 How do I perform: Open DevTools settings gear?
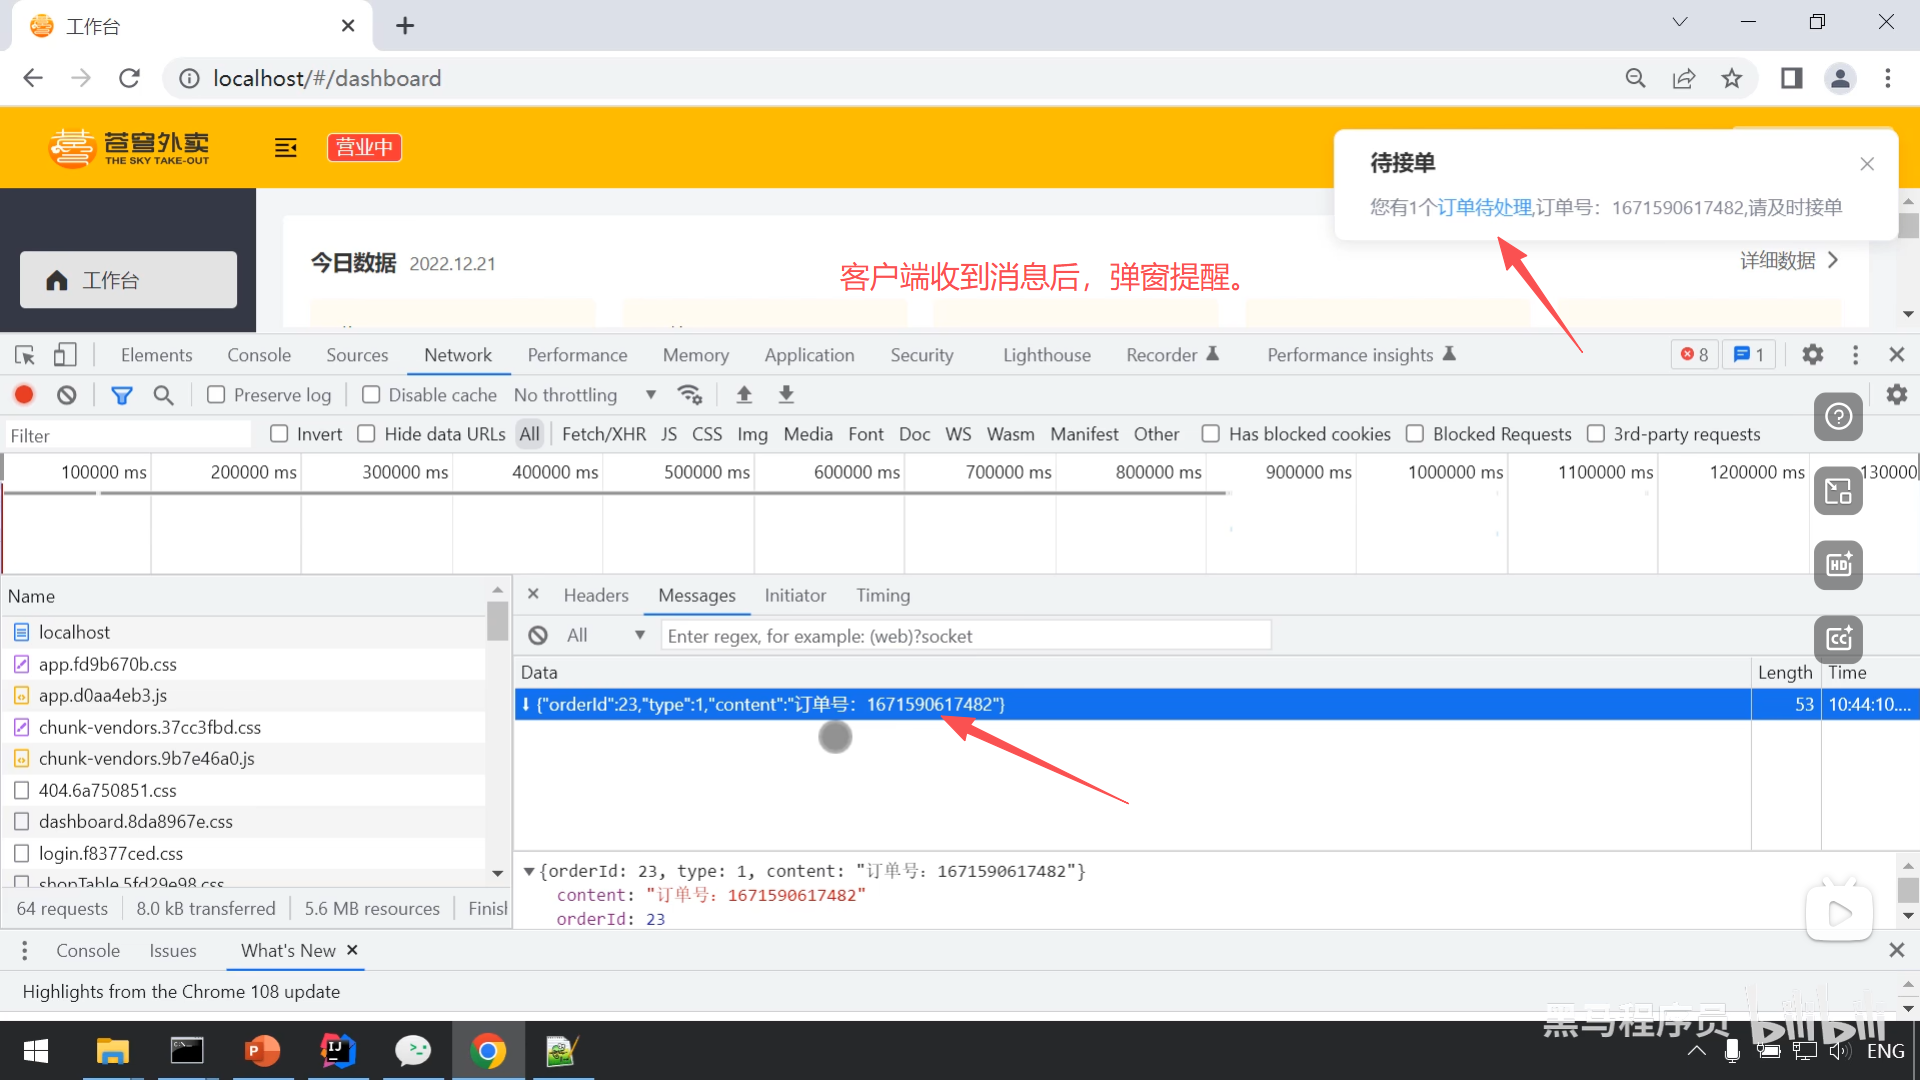[x=1812, y=355]
